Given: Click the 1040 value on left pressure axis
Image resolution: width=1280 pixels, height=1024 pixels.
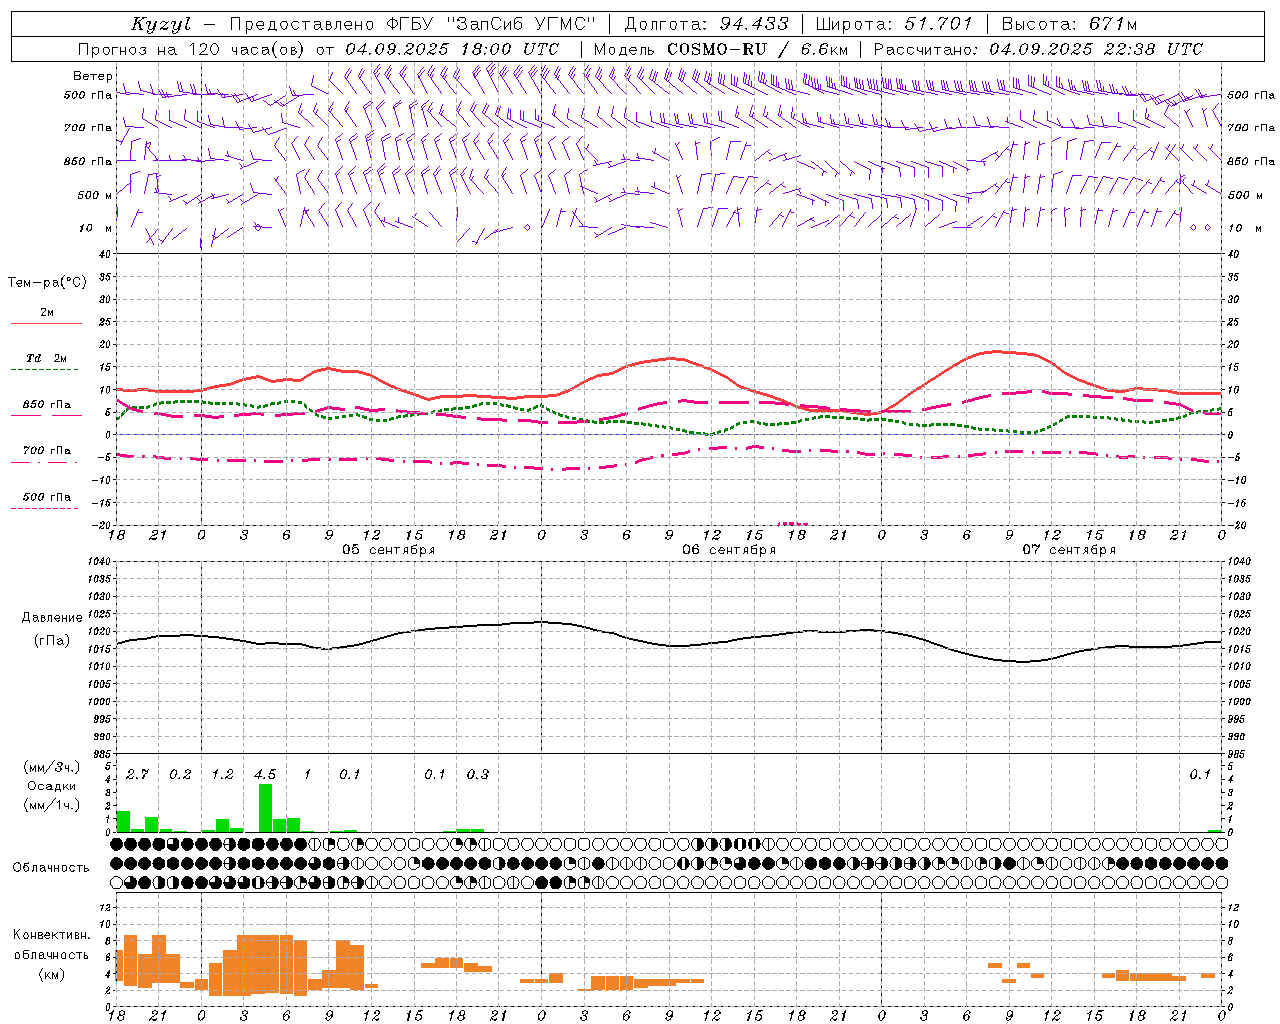Looking at the screenshot, I should [98, 562].
